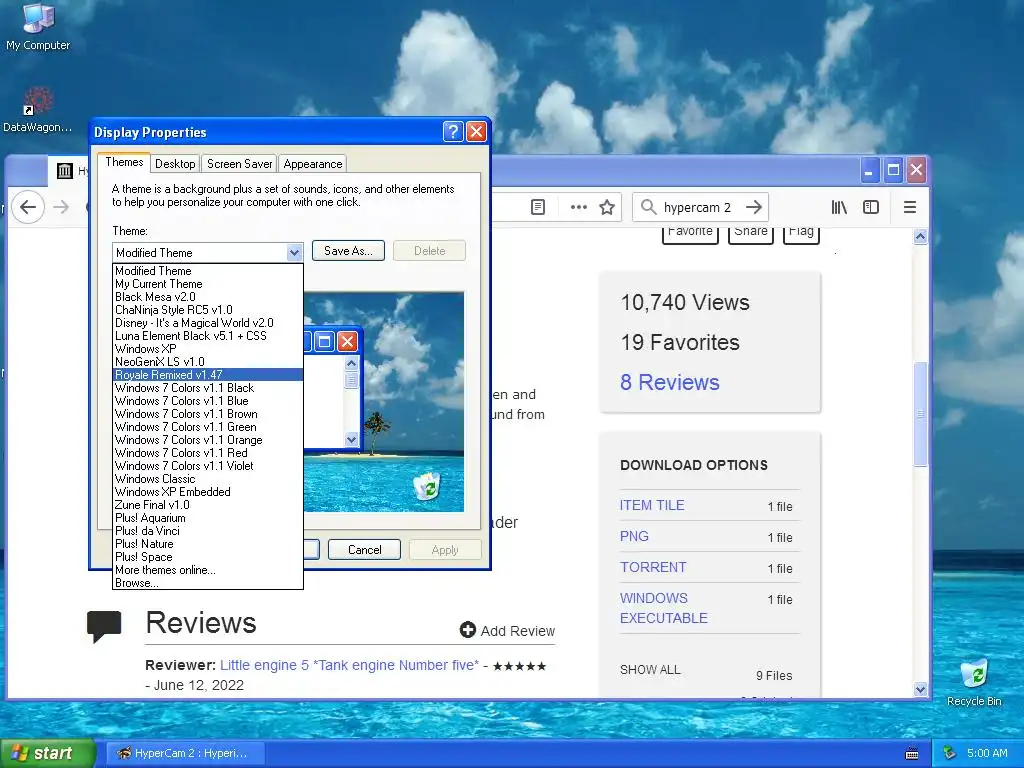Select Windows 7 Colors v1.1 Red
The image size is (1024, 768).
(x=208, y=453)
